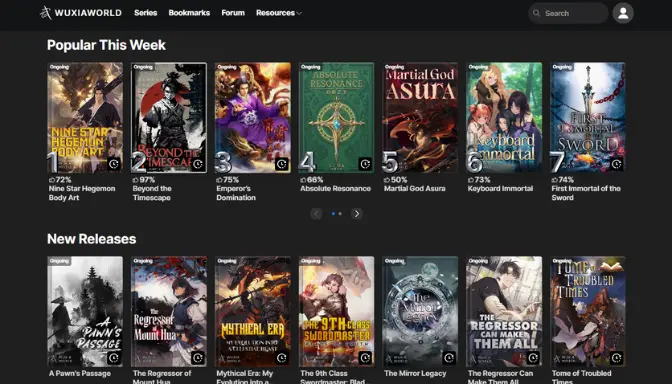The height and width of the screenshot is (384, 672).
Task: Open A Pawn's Passage cover thumbnail
Action: point(85,311)
